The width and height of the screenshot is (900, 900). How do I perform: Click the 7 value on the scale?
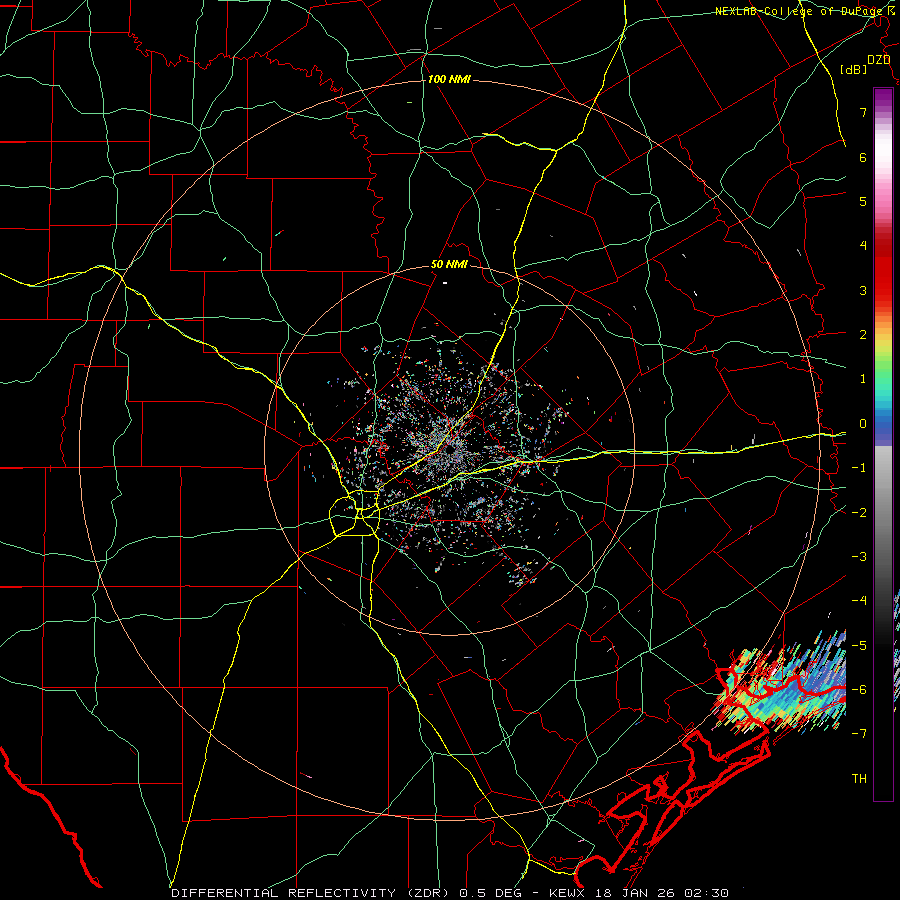(863, 112)
